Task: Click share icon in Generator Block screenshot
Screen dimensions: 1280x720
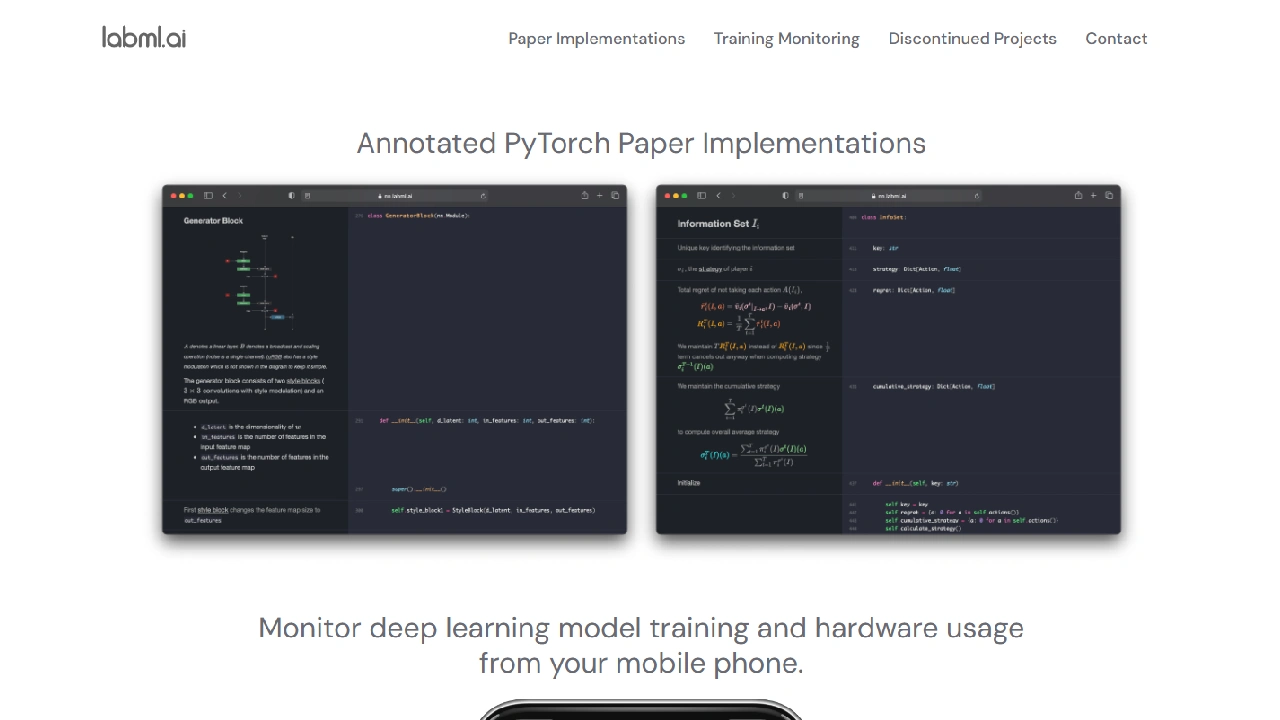Action: 585,196
